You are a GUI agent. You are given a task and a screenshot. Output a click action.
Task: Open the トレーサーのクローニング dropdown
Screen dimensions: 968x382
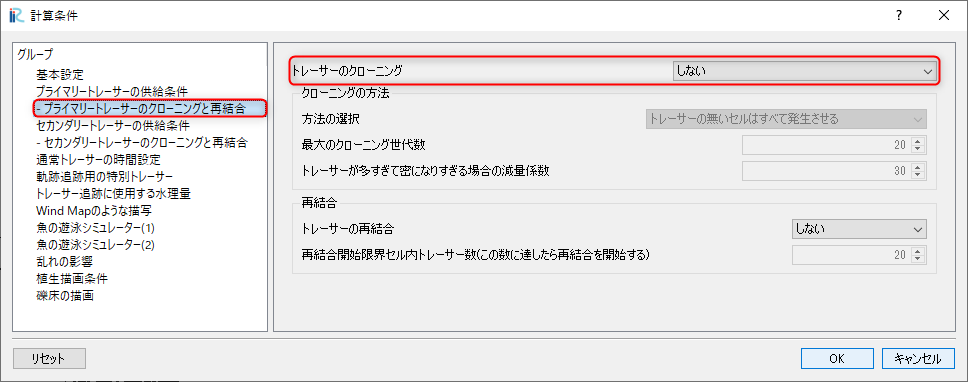click(804, 71)
